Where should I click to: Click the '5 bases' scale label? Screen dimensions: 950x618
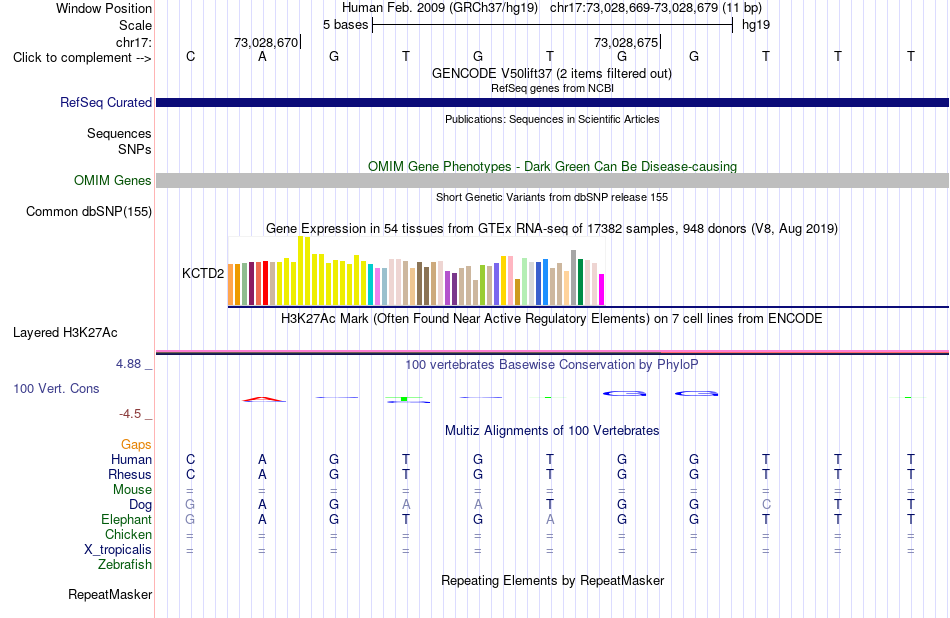(345, 25)
